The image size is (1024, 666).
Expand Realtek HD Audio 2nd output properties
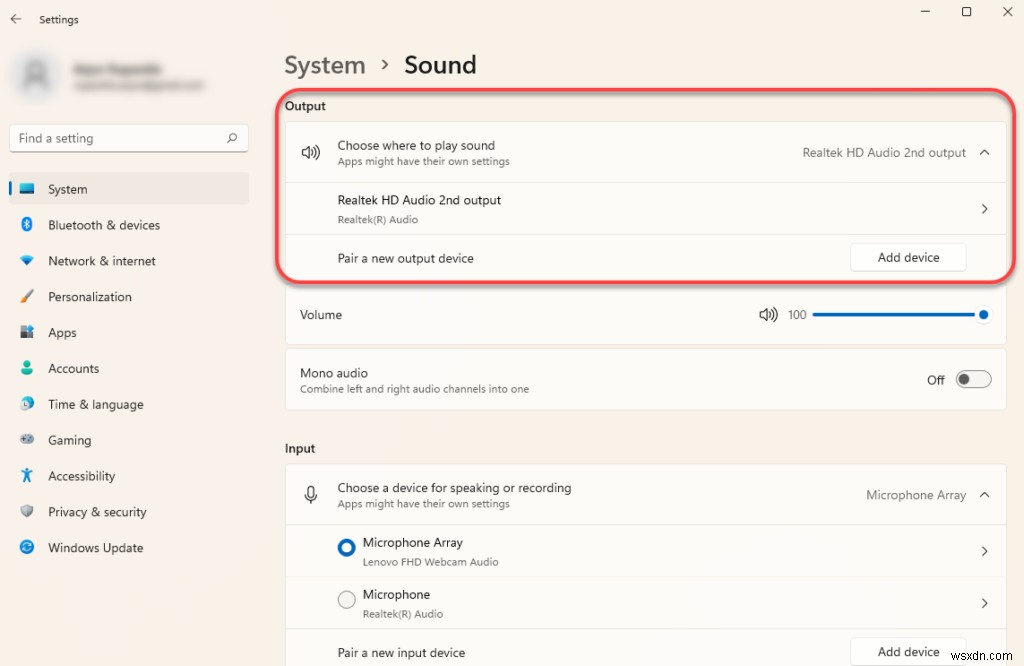pos(984,208)
